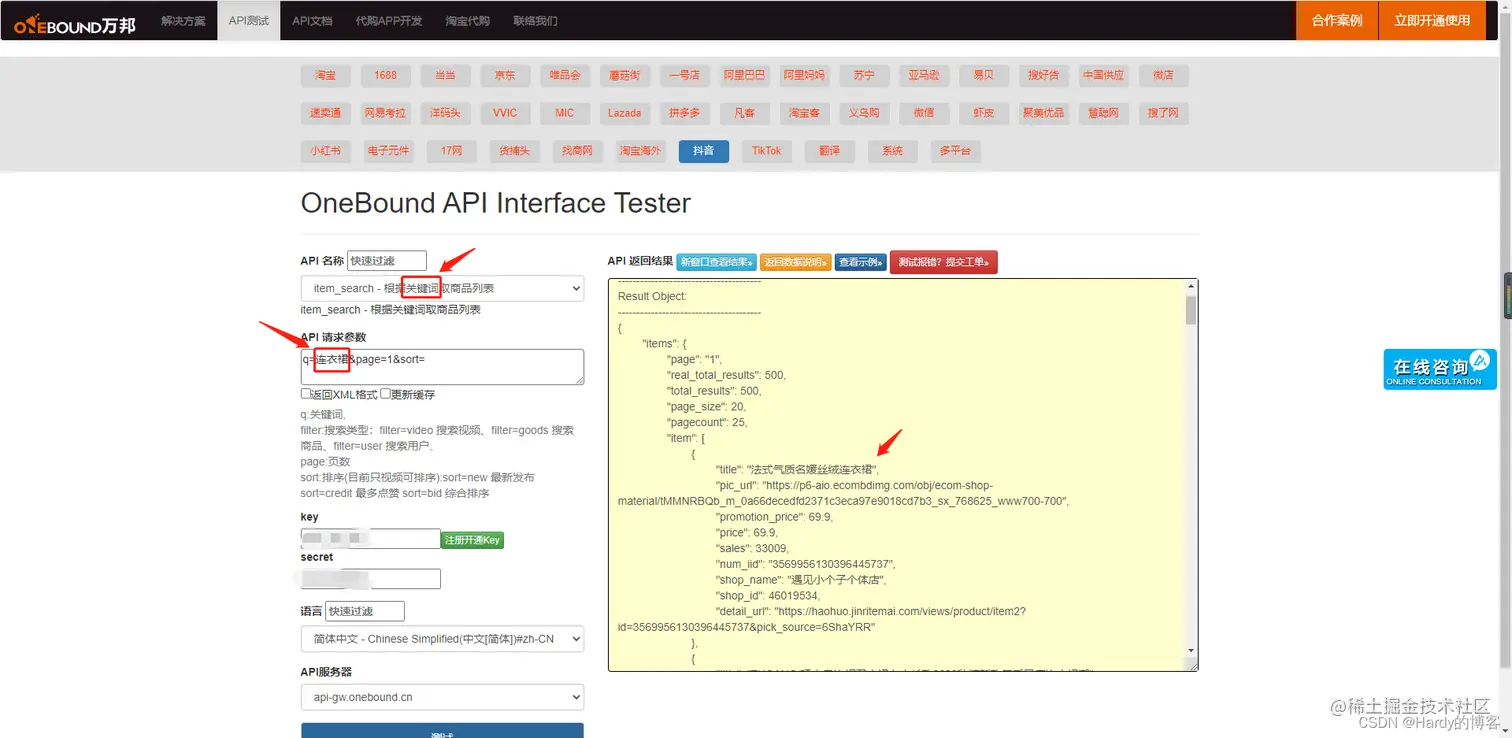The image size is (1512, 738).
Task: Select the 淘宝 platform tag
Action: 325,75
